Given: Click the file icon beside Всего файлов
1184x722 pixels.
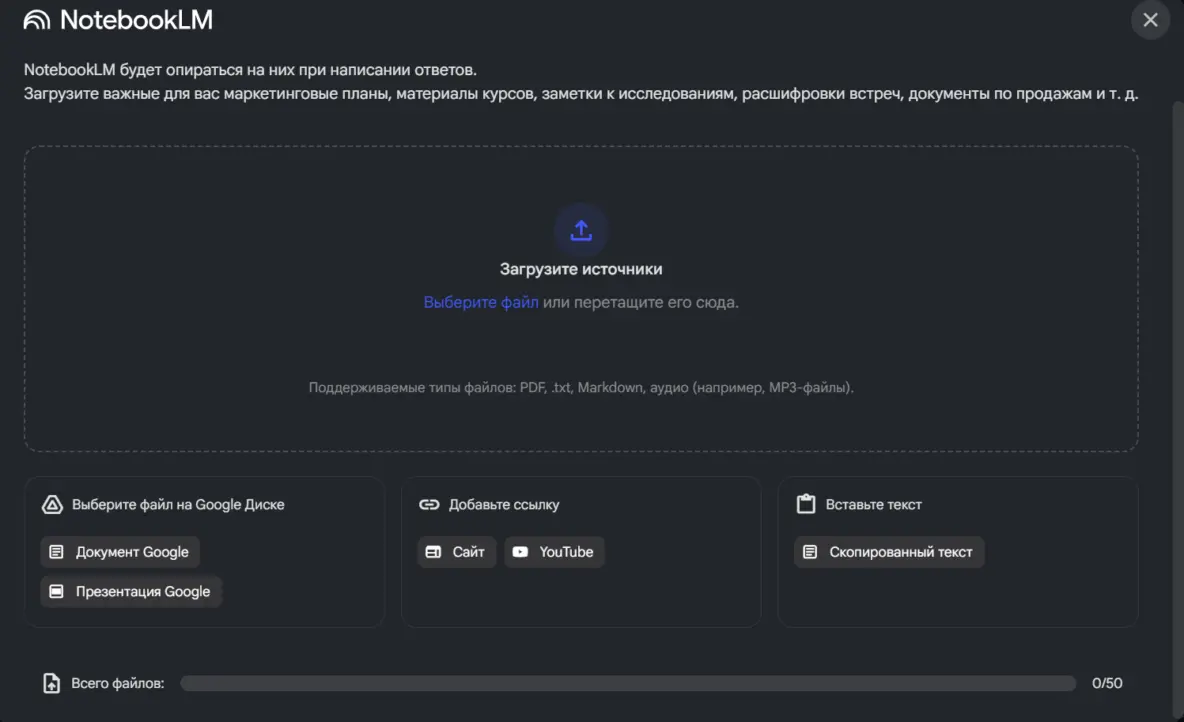Looking at the screenshot, I should point(51,683).
